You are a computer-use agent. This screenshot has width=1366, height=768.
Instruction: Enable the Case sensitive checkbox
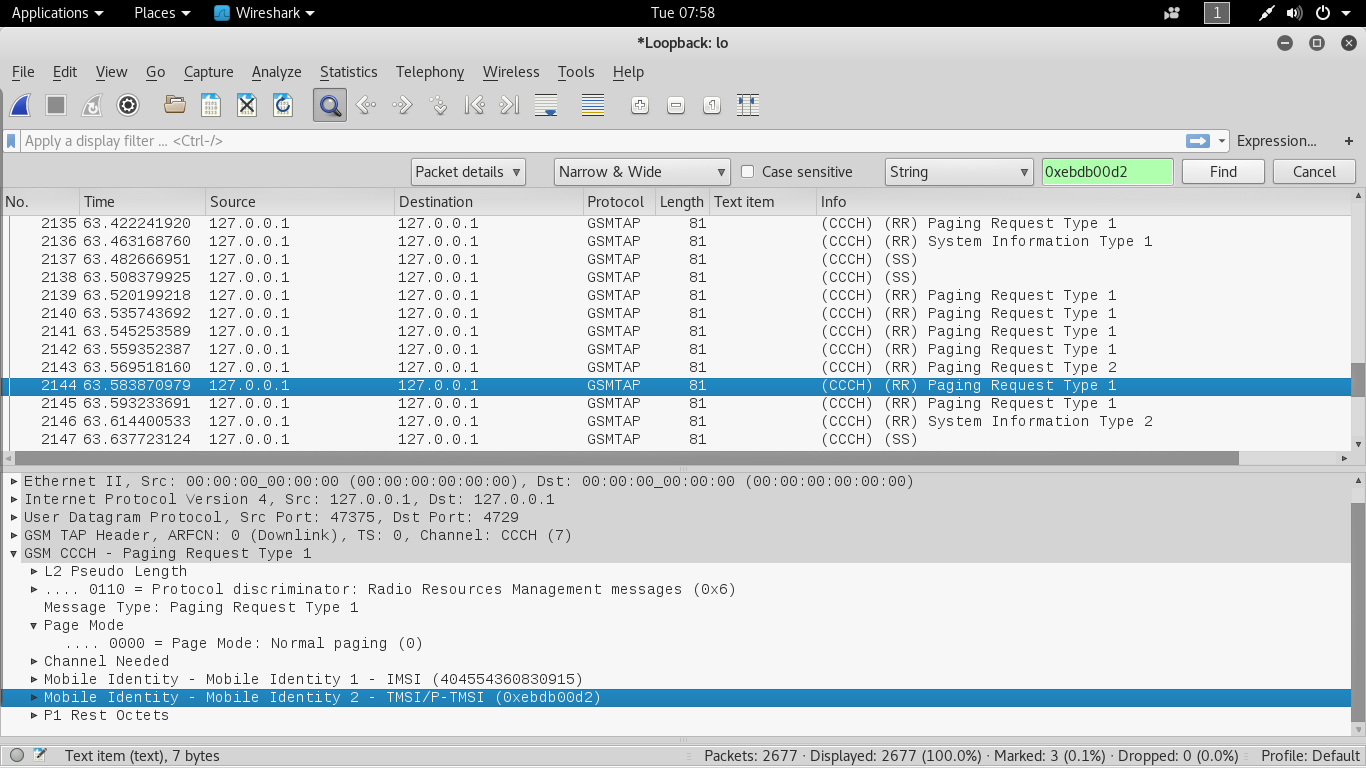(x=747, y=172)
